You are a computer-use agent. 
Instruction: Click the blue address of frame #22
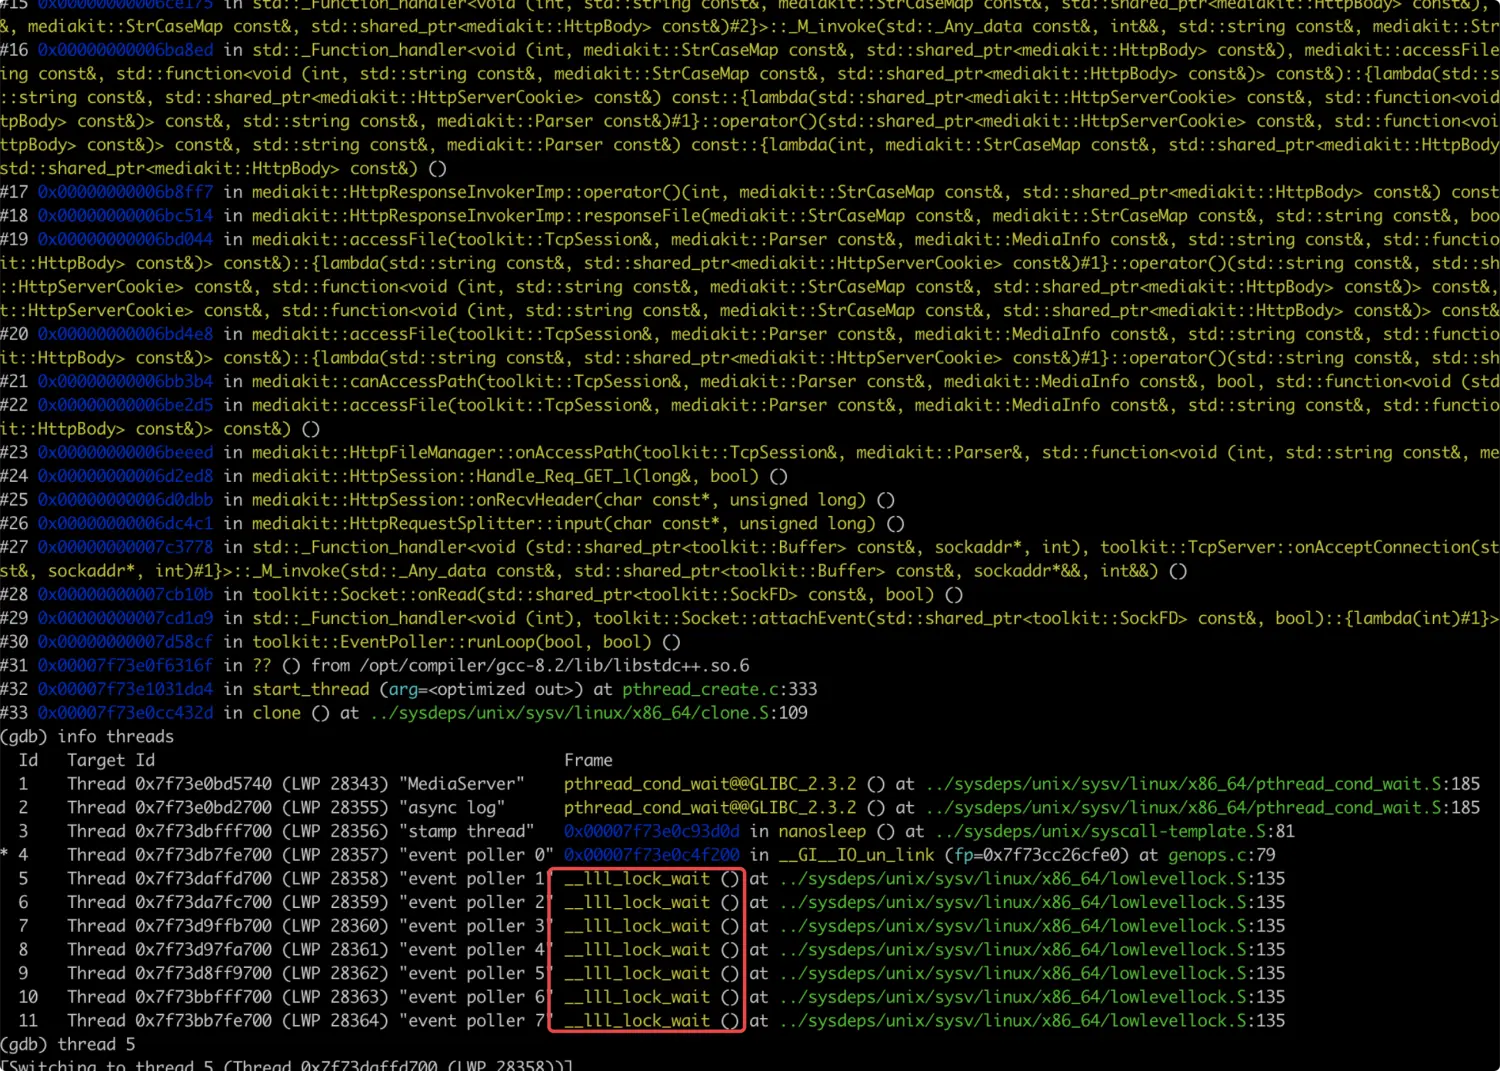(125, 404)
